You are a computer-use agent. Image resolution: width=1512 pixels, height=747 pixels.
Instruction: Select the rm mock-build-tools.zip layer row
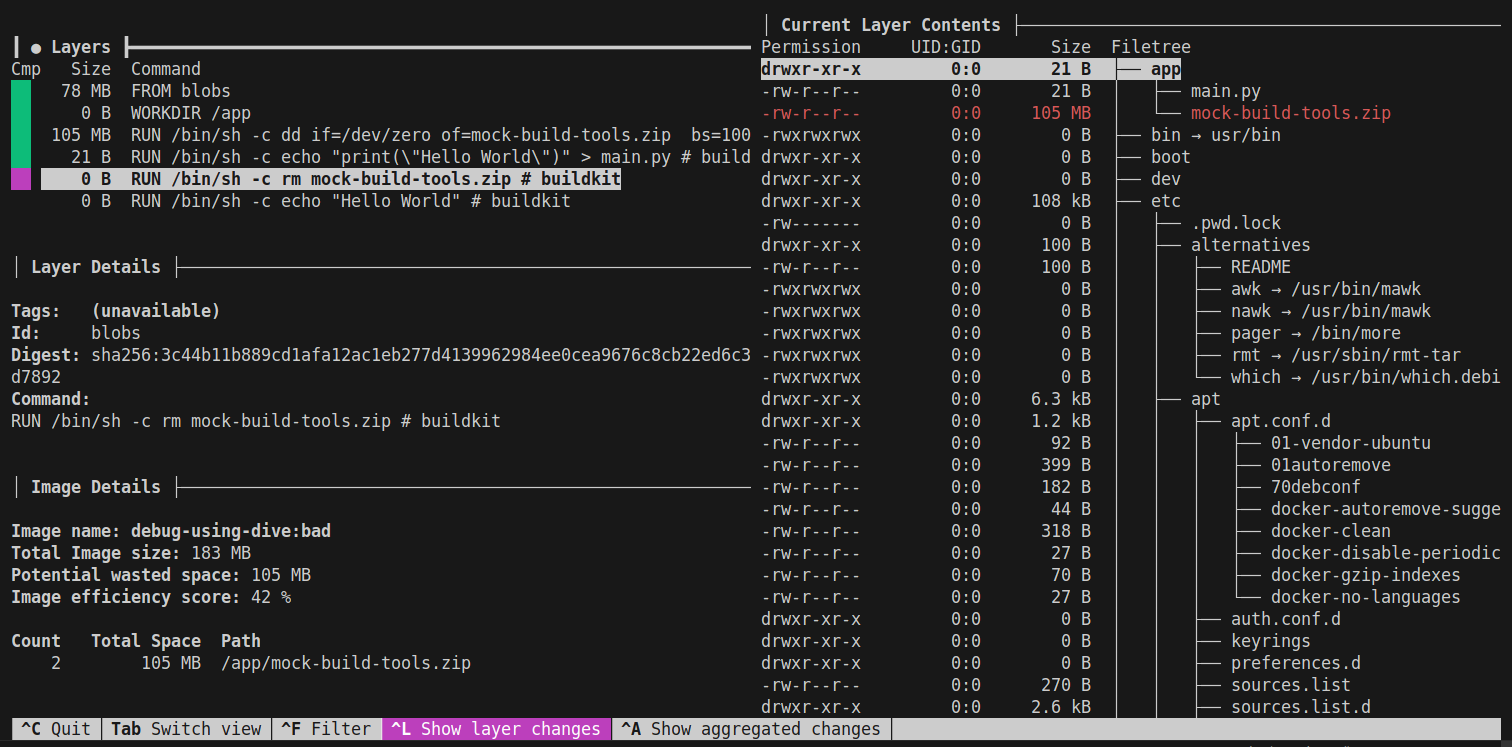pos(330,179)
